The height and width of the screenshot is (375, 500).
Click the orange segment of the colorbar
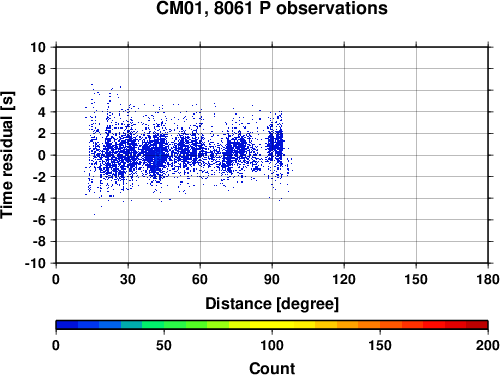tap(369, 325)
